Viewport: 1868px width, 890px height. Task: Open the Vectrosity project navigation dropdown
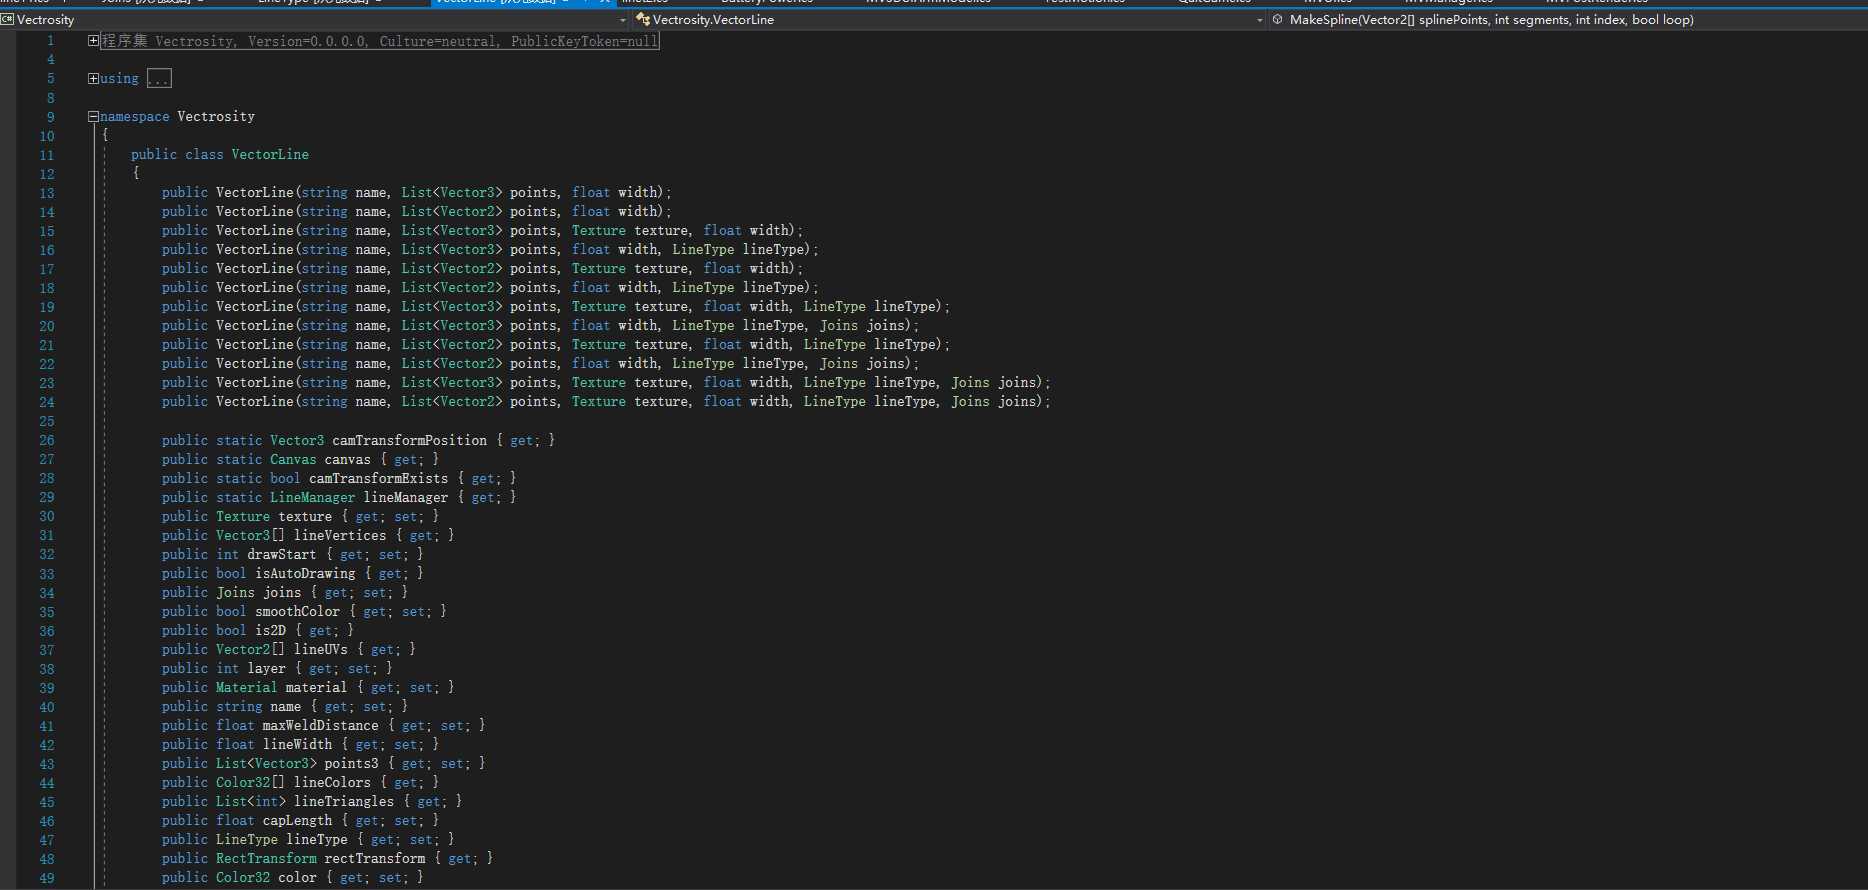coord(315,19)
